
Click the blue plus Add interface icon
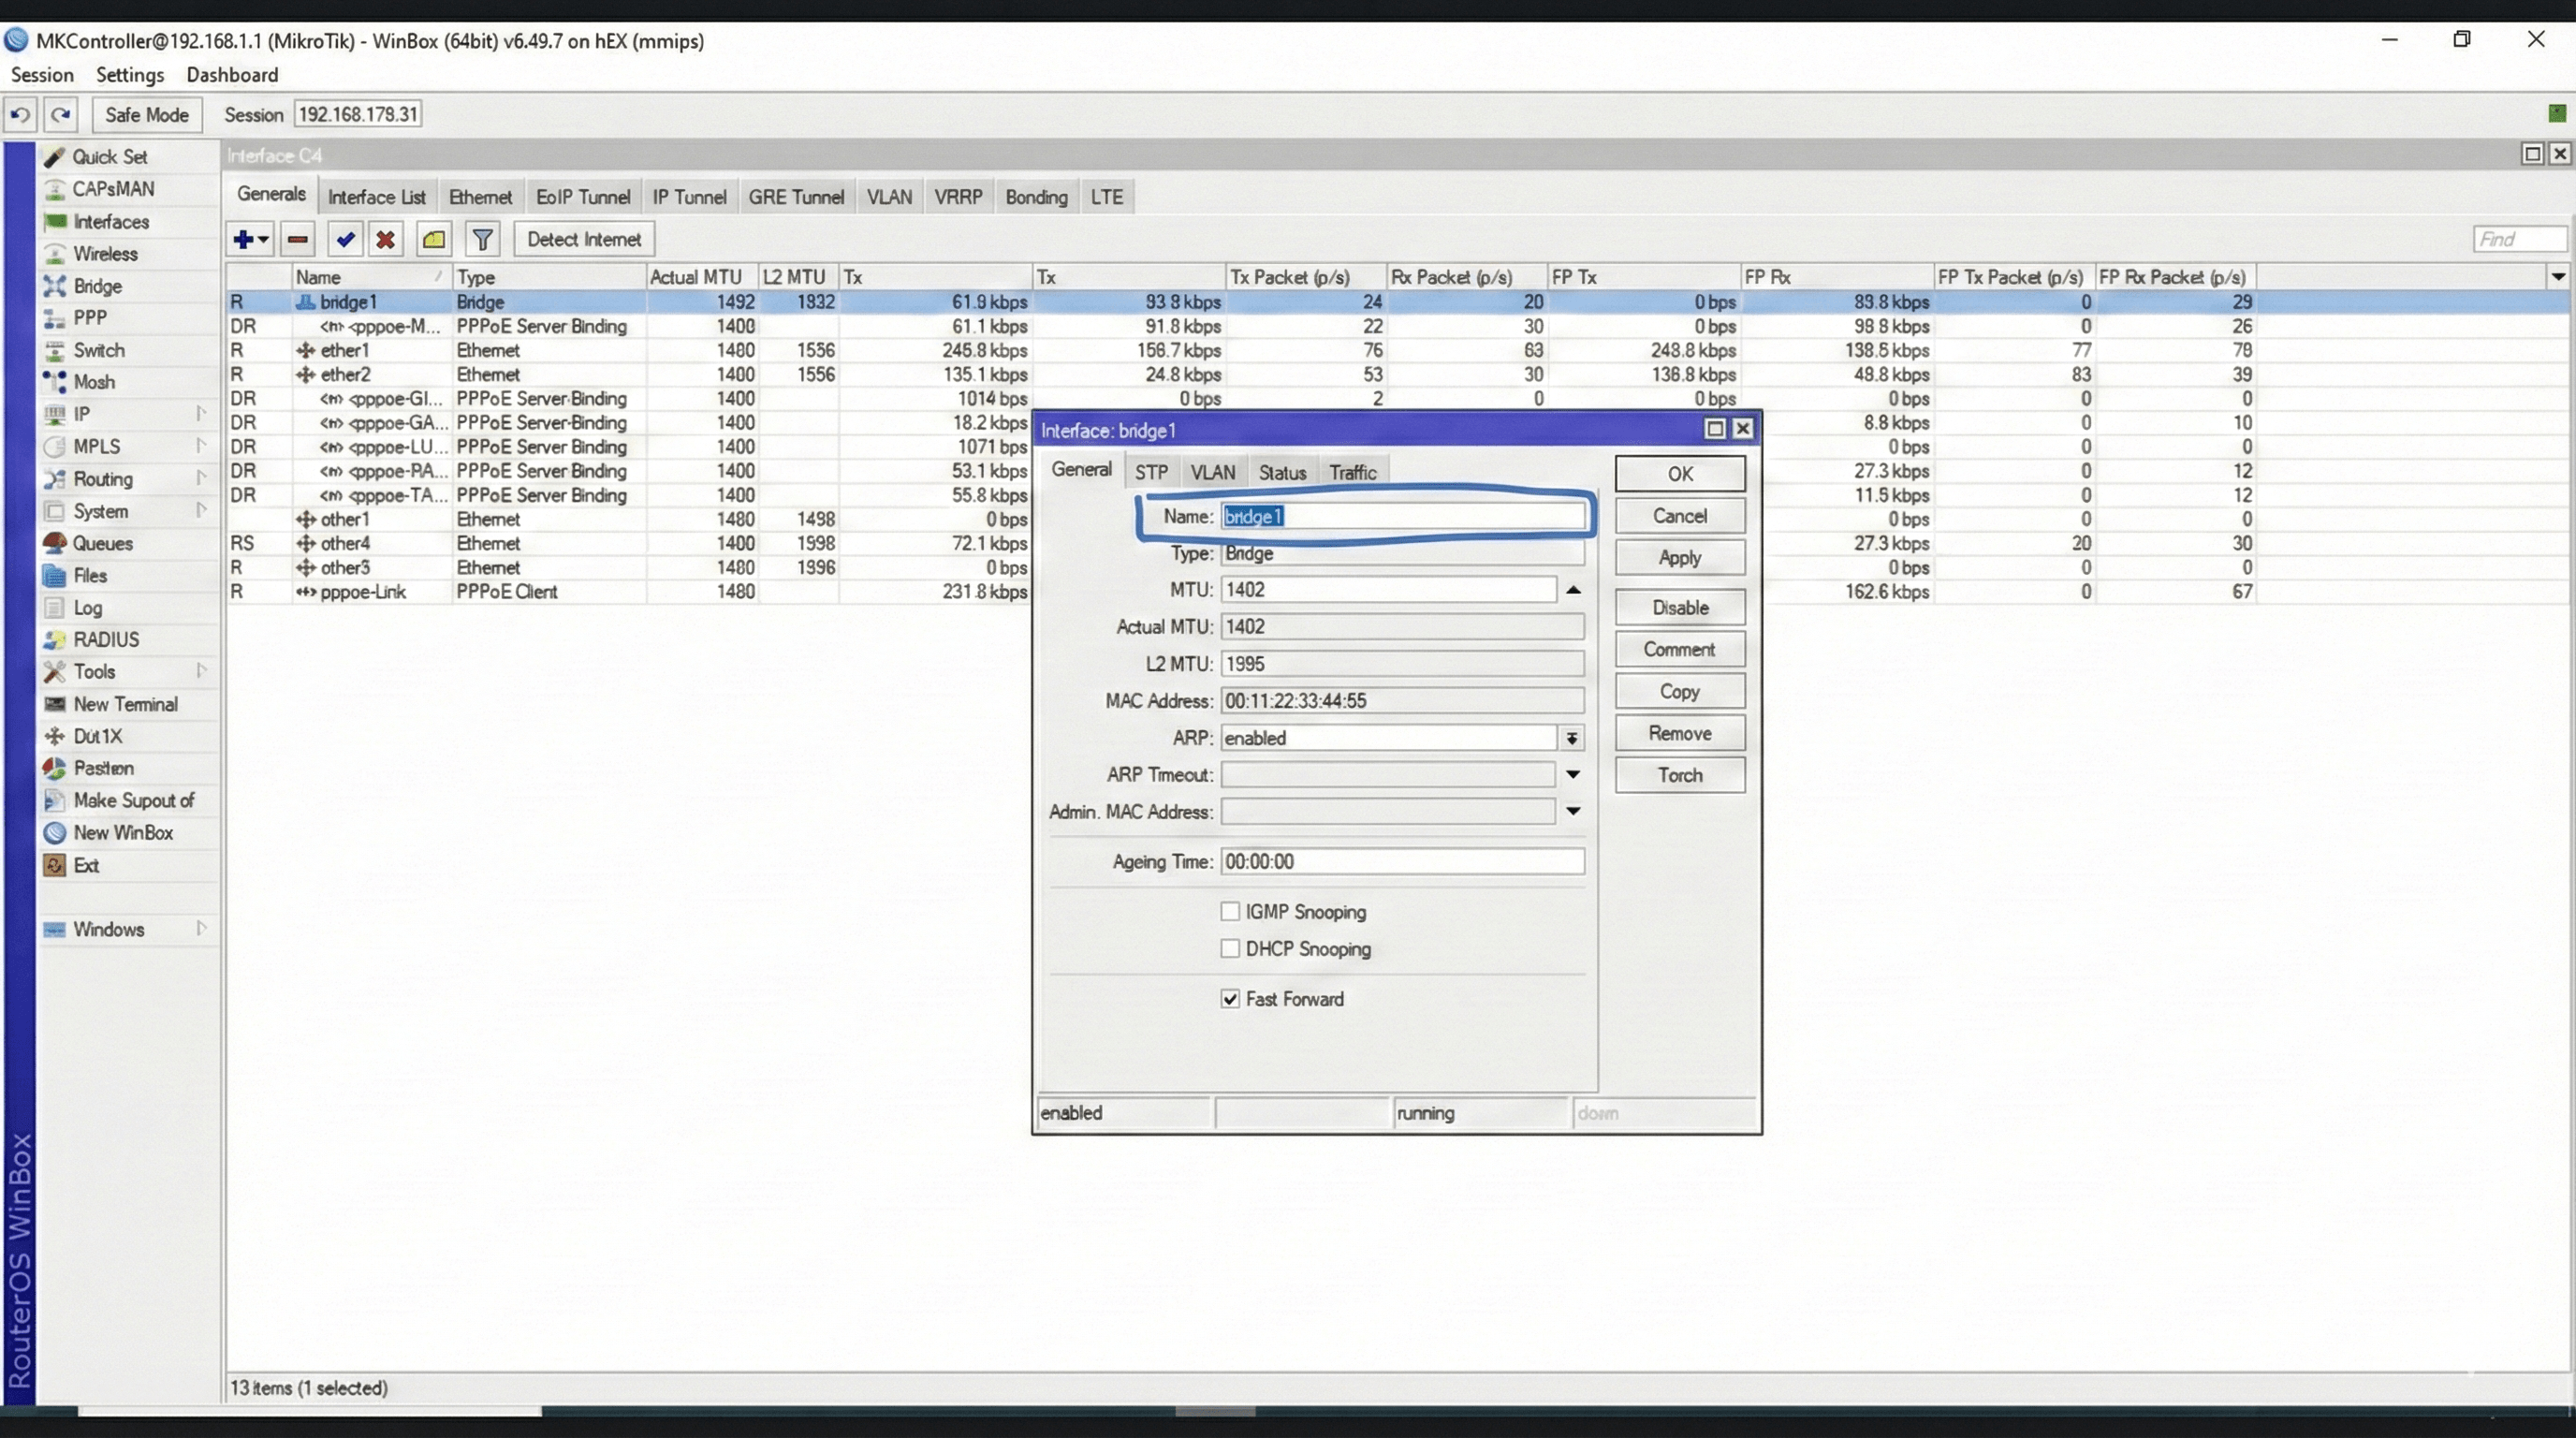(x=243, y=239)
